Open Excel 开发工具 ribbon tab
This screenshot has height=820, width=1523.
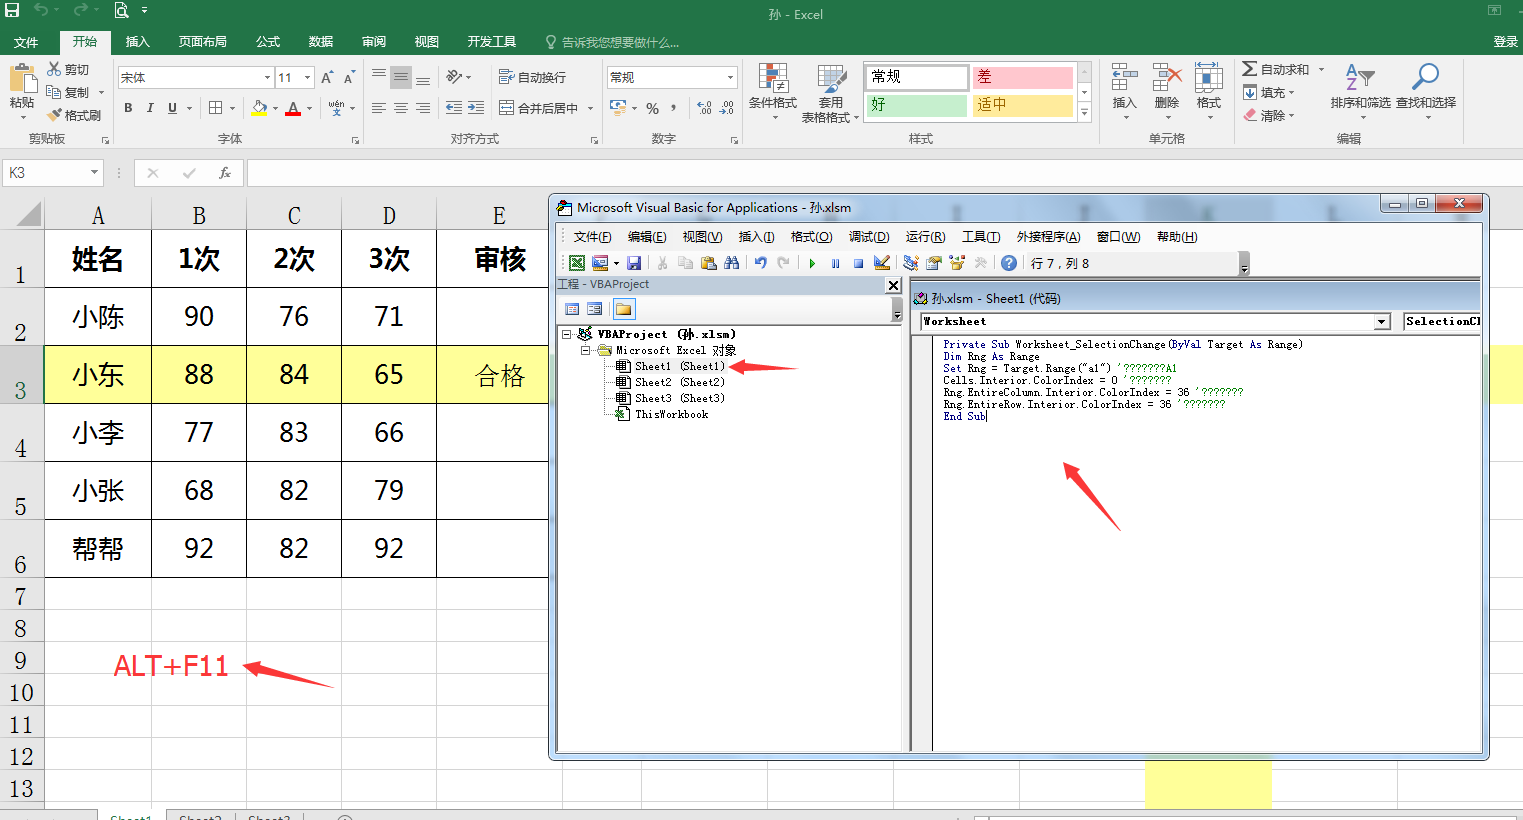[x=492, y=42]
